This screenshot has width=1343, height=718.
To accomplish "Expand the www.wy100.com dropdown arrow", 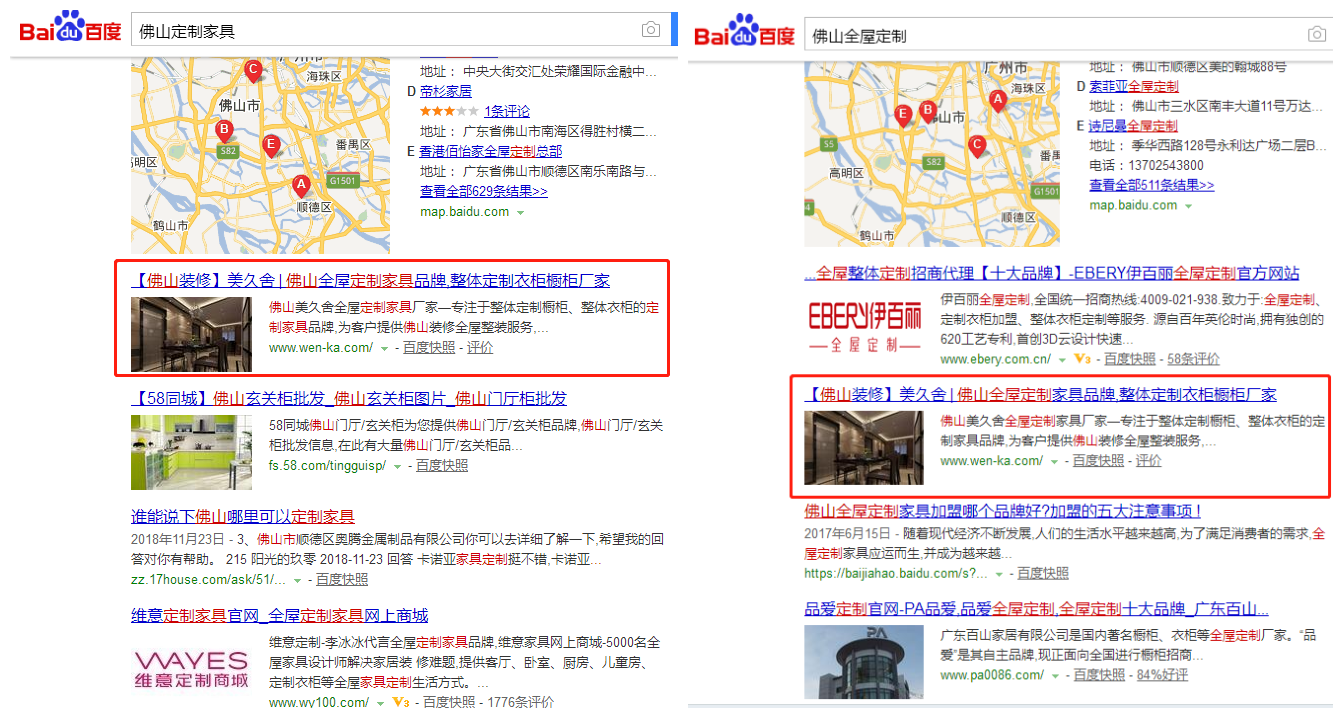I will 380,703.
